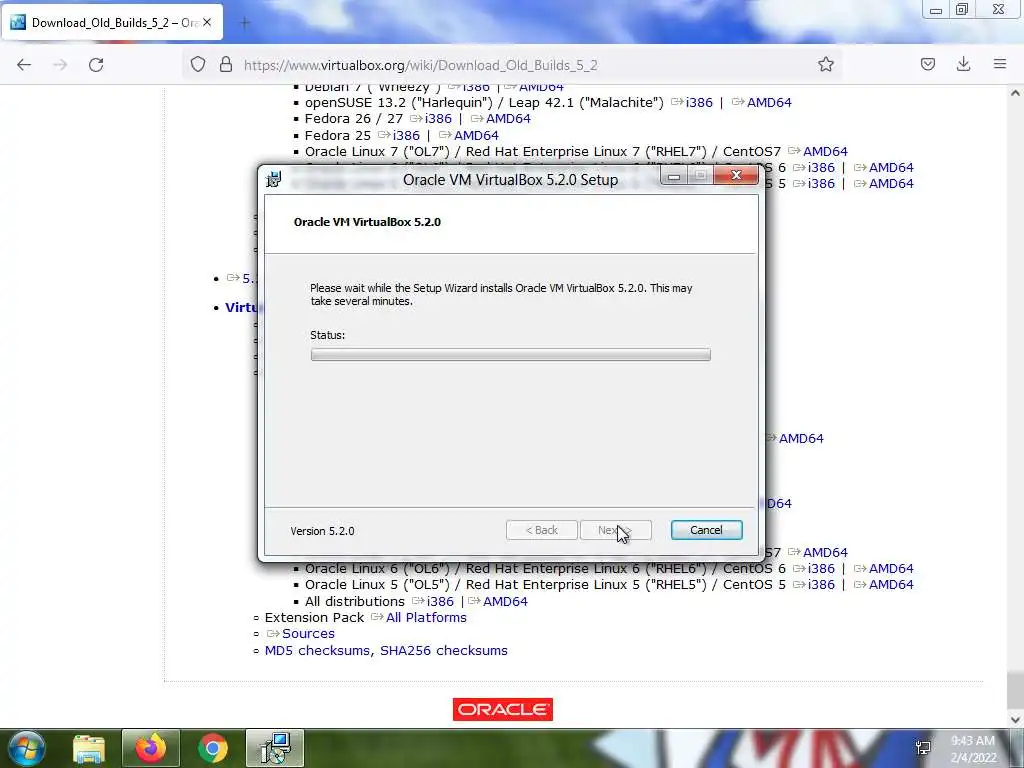Open openSUSE 13.2 i386 download link
The height and width of the screenshot is (768, 1024).
point(699,103)
